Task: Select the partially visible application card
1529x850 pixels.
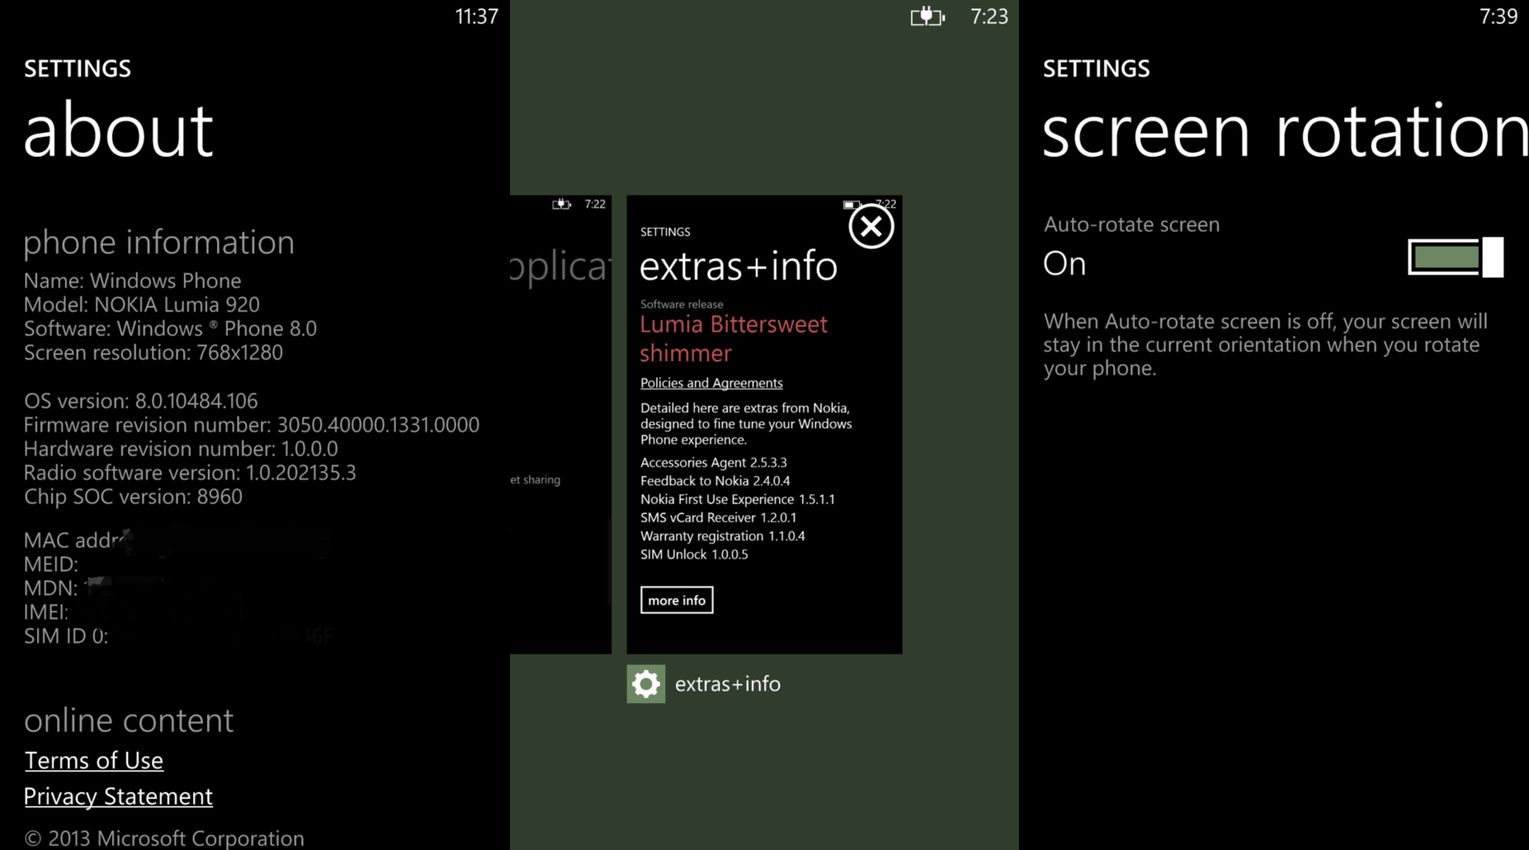Action: [560, 424]
